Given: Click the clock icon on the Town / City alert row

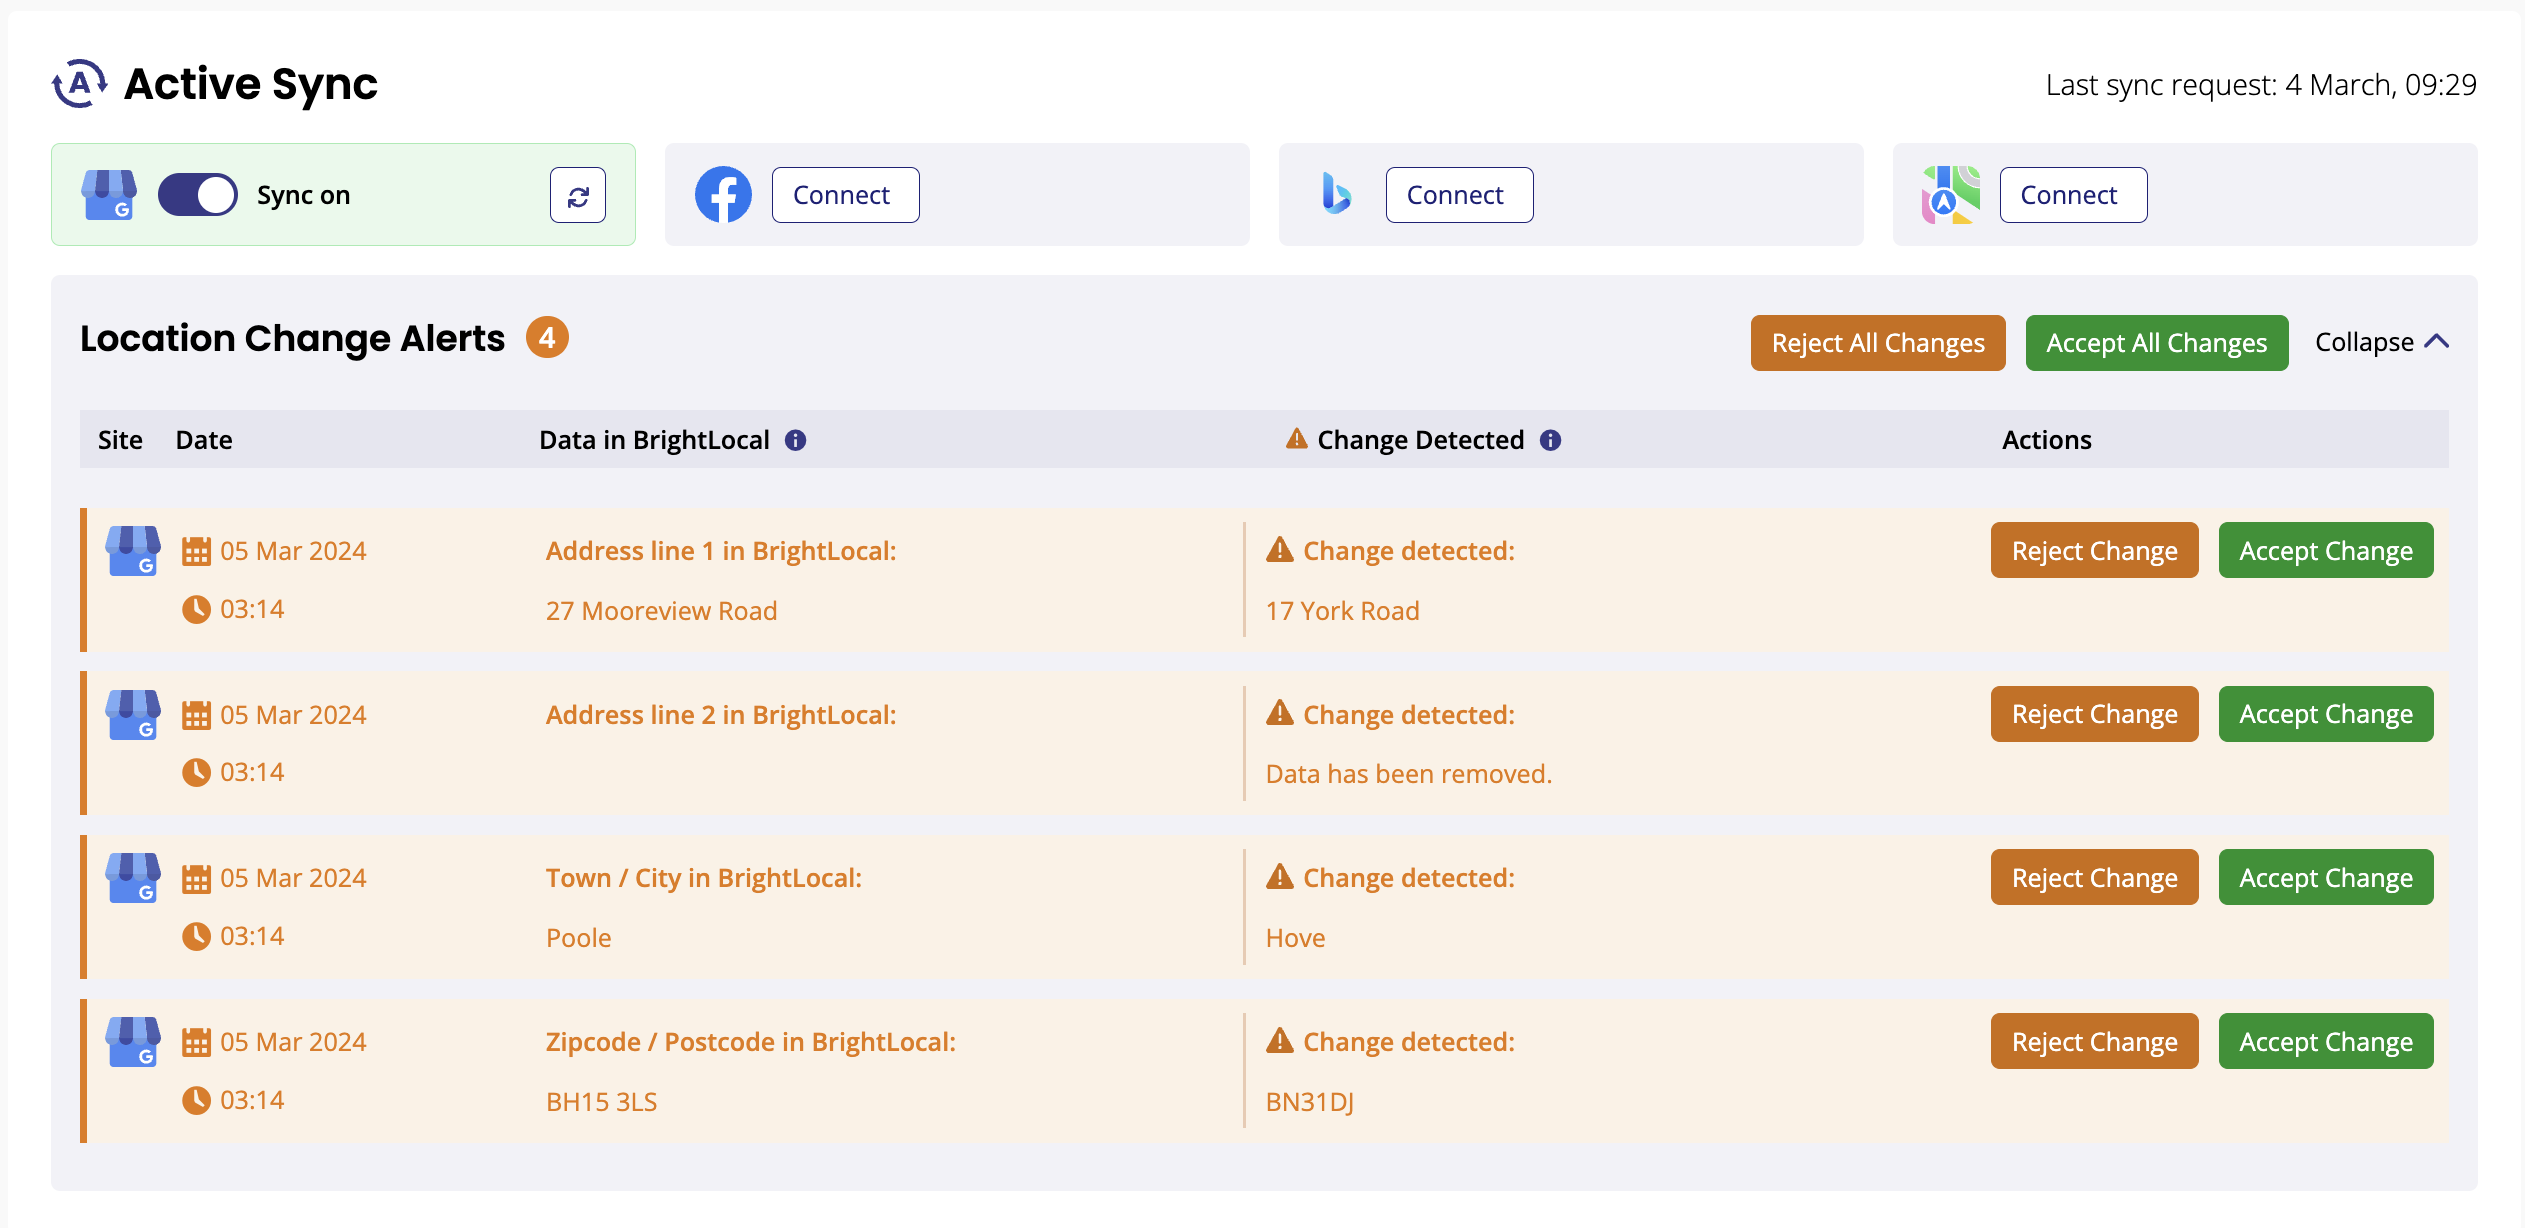Looking at the screenshot, I should [196, 935].
